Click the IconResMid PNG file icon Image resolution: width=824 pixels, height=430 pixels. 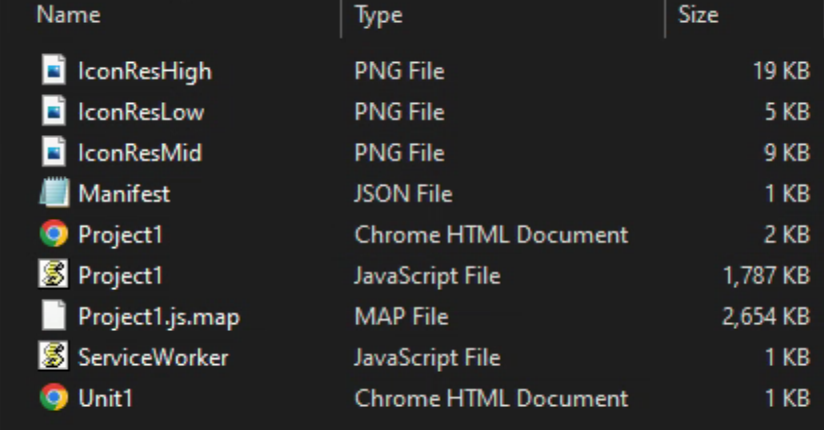click(x=54, y=152)
